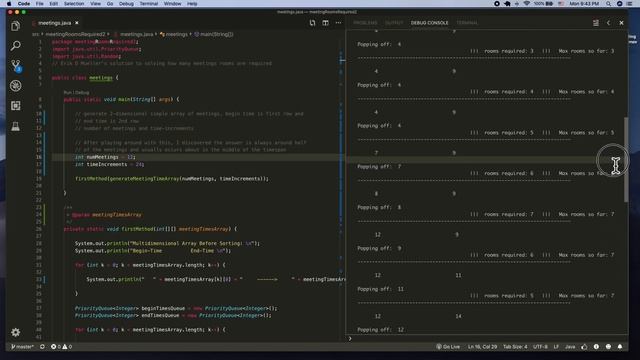Open the Extensions view
The width and height of the screenshot is (640, 360).
coord(16,106)
